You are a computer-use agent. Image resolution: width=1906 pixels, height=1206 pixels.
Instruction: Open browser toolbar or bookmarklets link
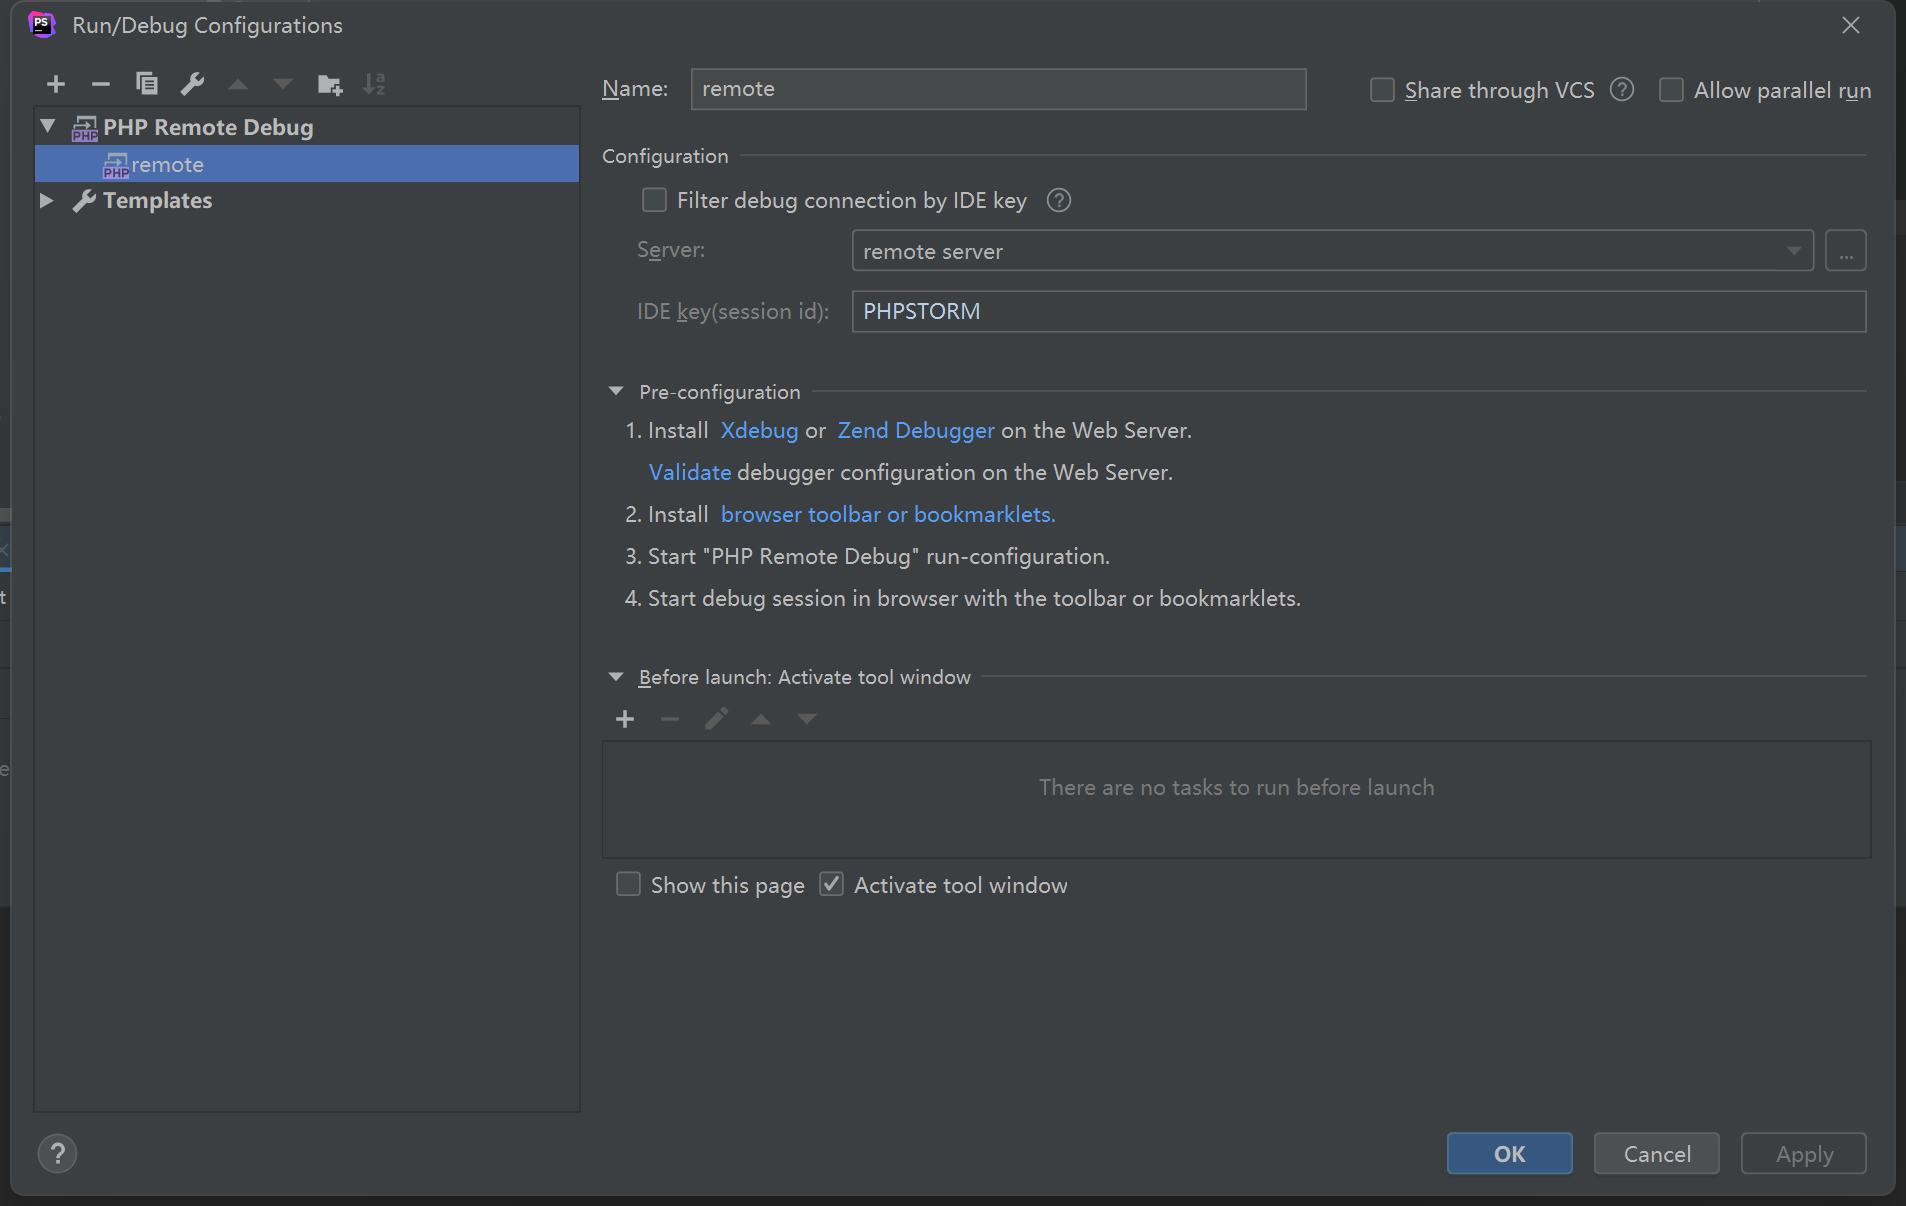pos(888,514)
